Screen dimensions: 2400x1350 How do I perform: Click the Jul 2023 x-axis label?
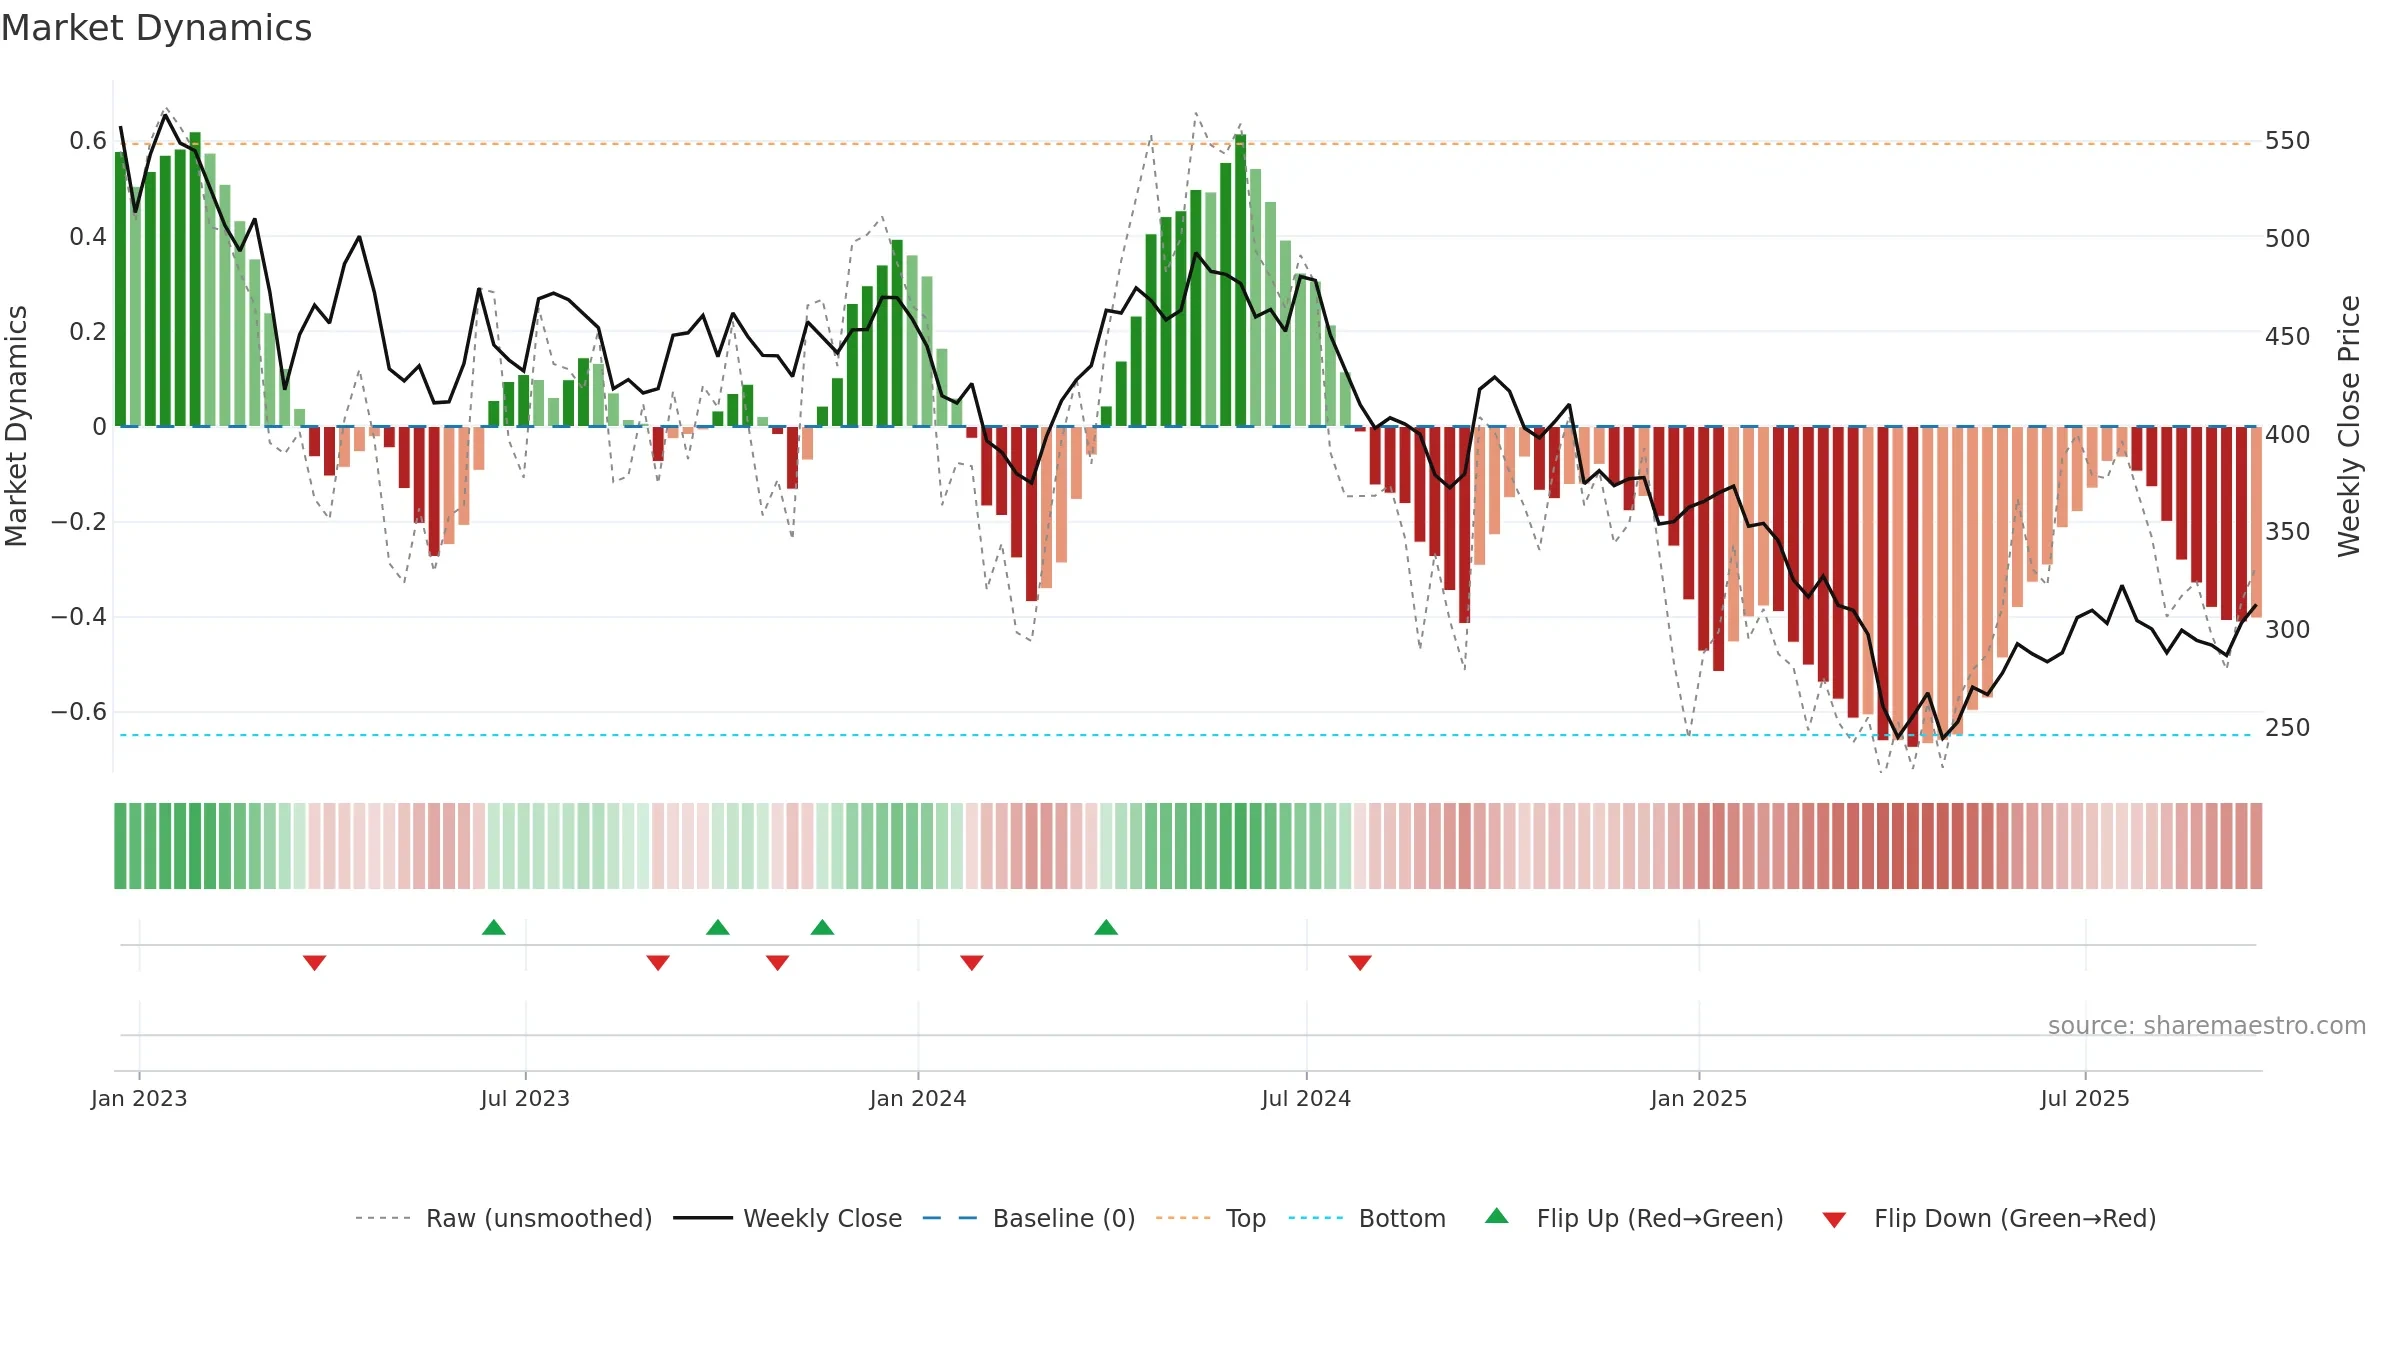tap(525, 1098)
